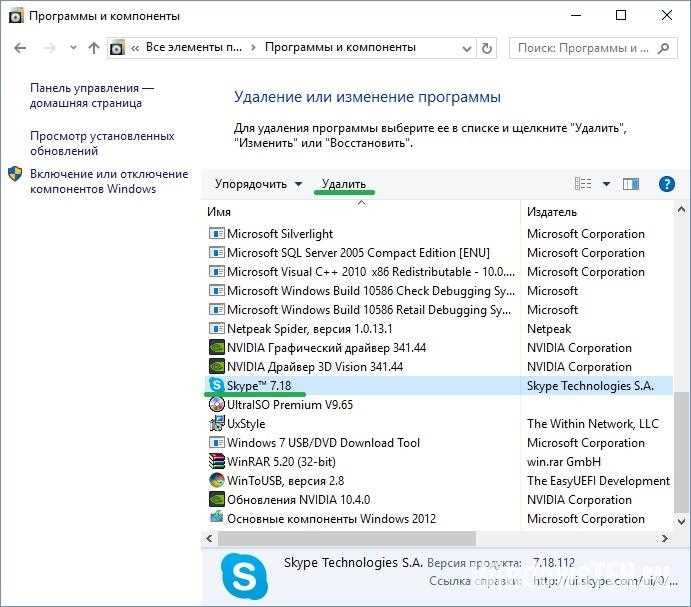Open Help with the question mark icon
Screen dimensions: 691x607
[x=667, y=183]
